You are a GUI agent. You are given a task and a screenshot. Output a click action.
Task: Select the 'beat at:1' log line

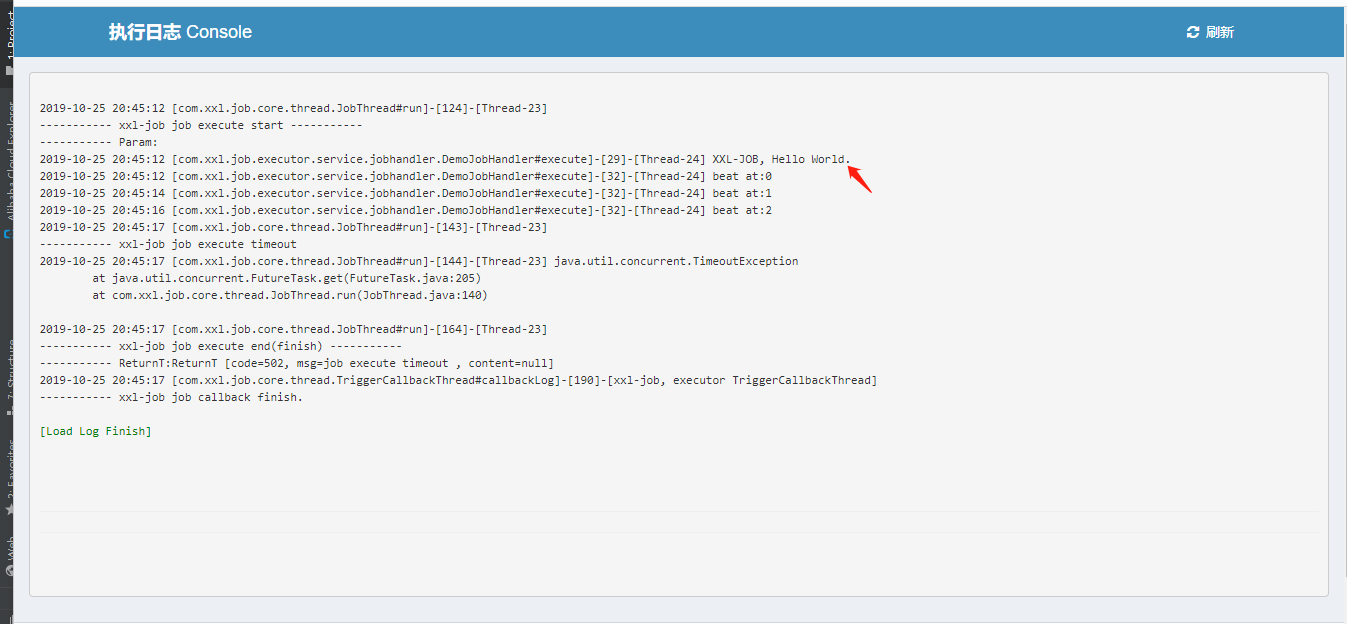tap(406, 193)
